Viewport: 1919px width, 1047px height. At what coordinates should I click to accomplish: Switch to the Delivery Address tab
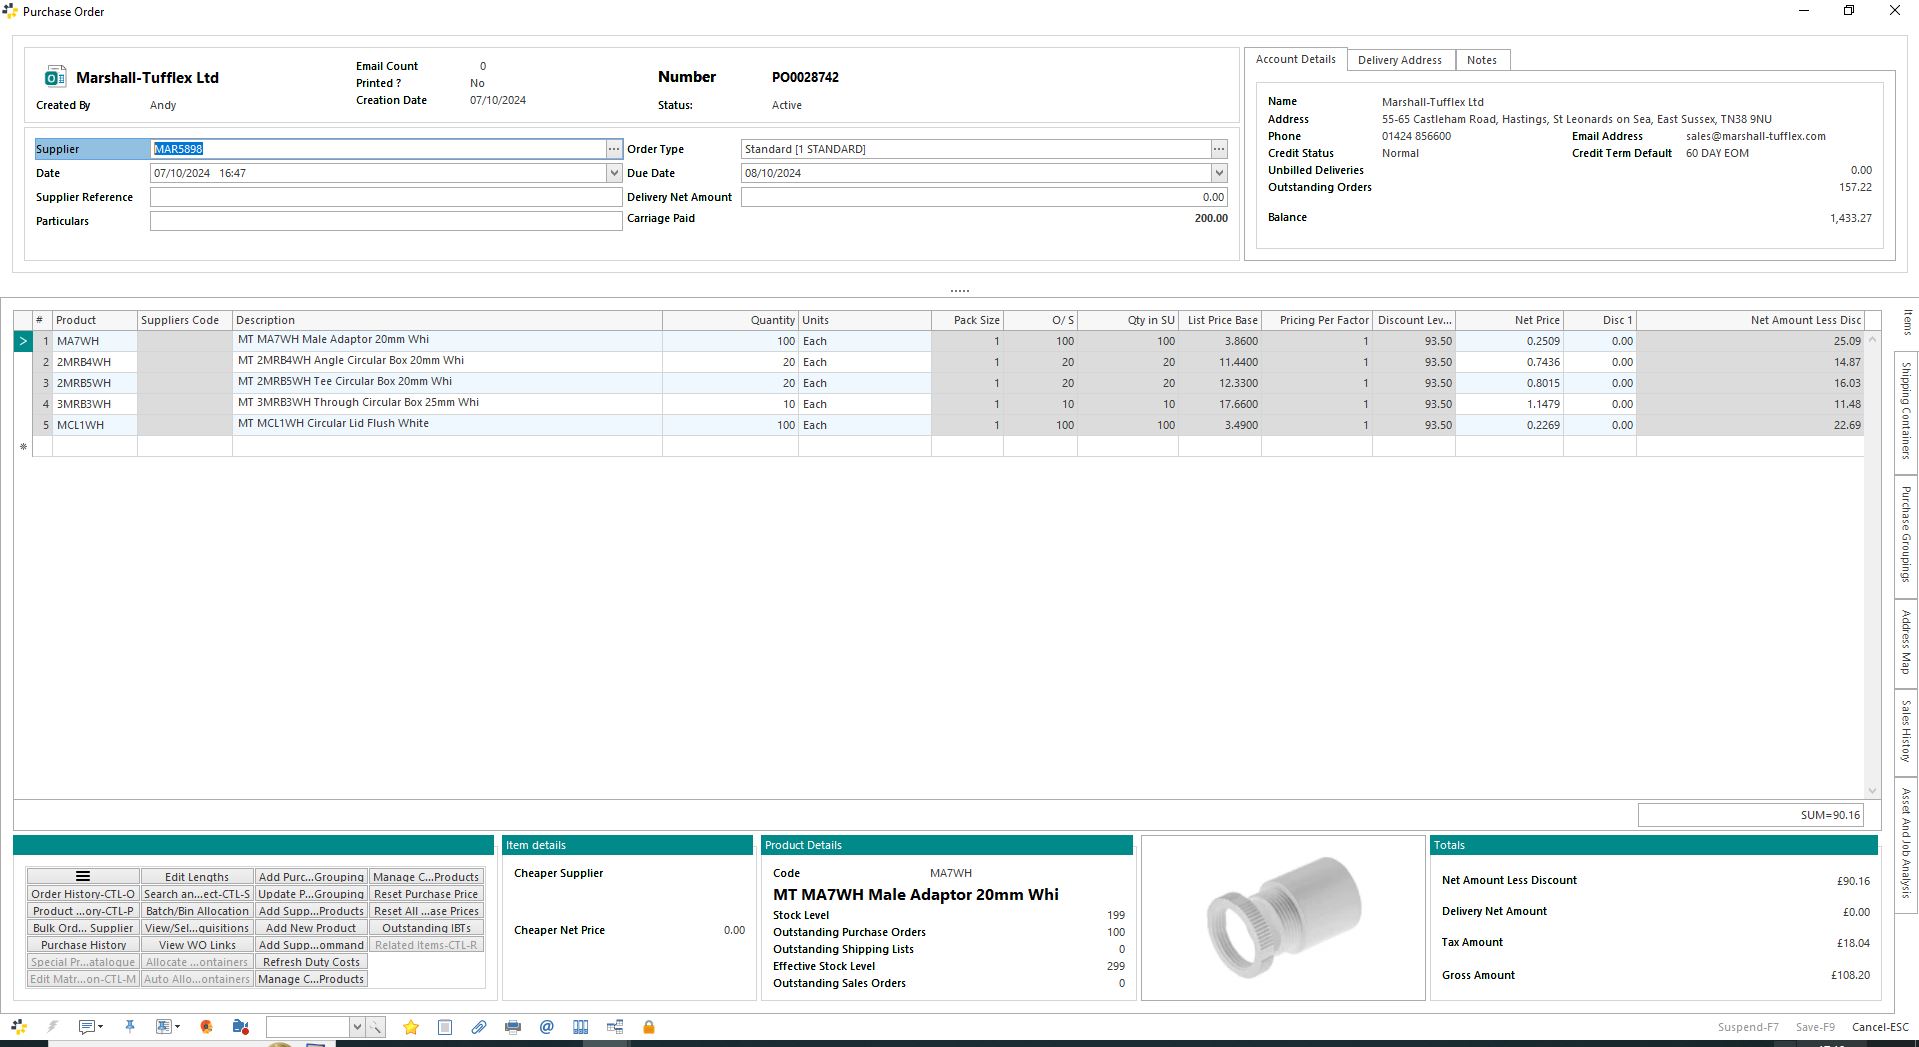tap(1399, 60)
